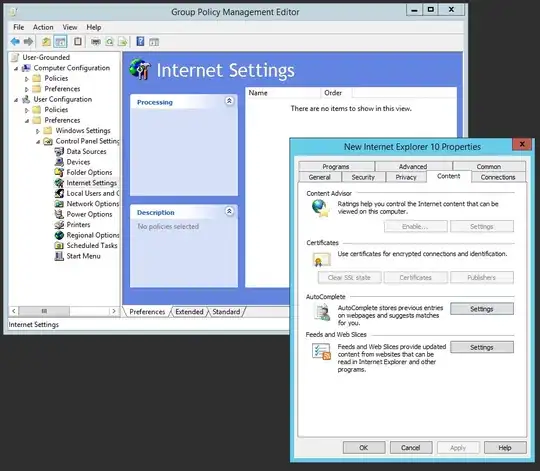
Task: Open the Action menu
Action: click(43, 27)
